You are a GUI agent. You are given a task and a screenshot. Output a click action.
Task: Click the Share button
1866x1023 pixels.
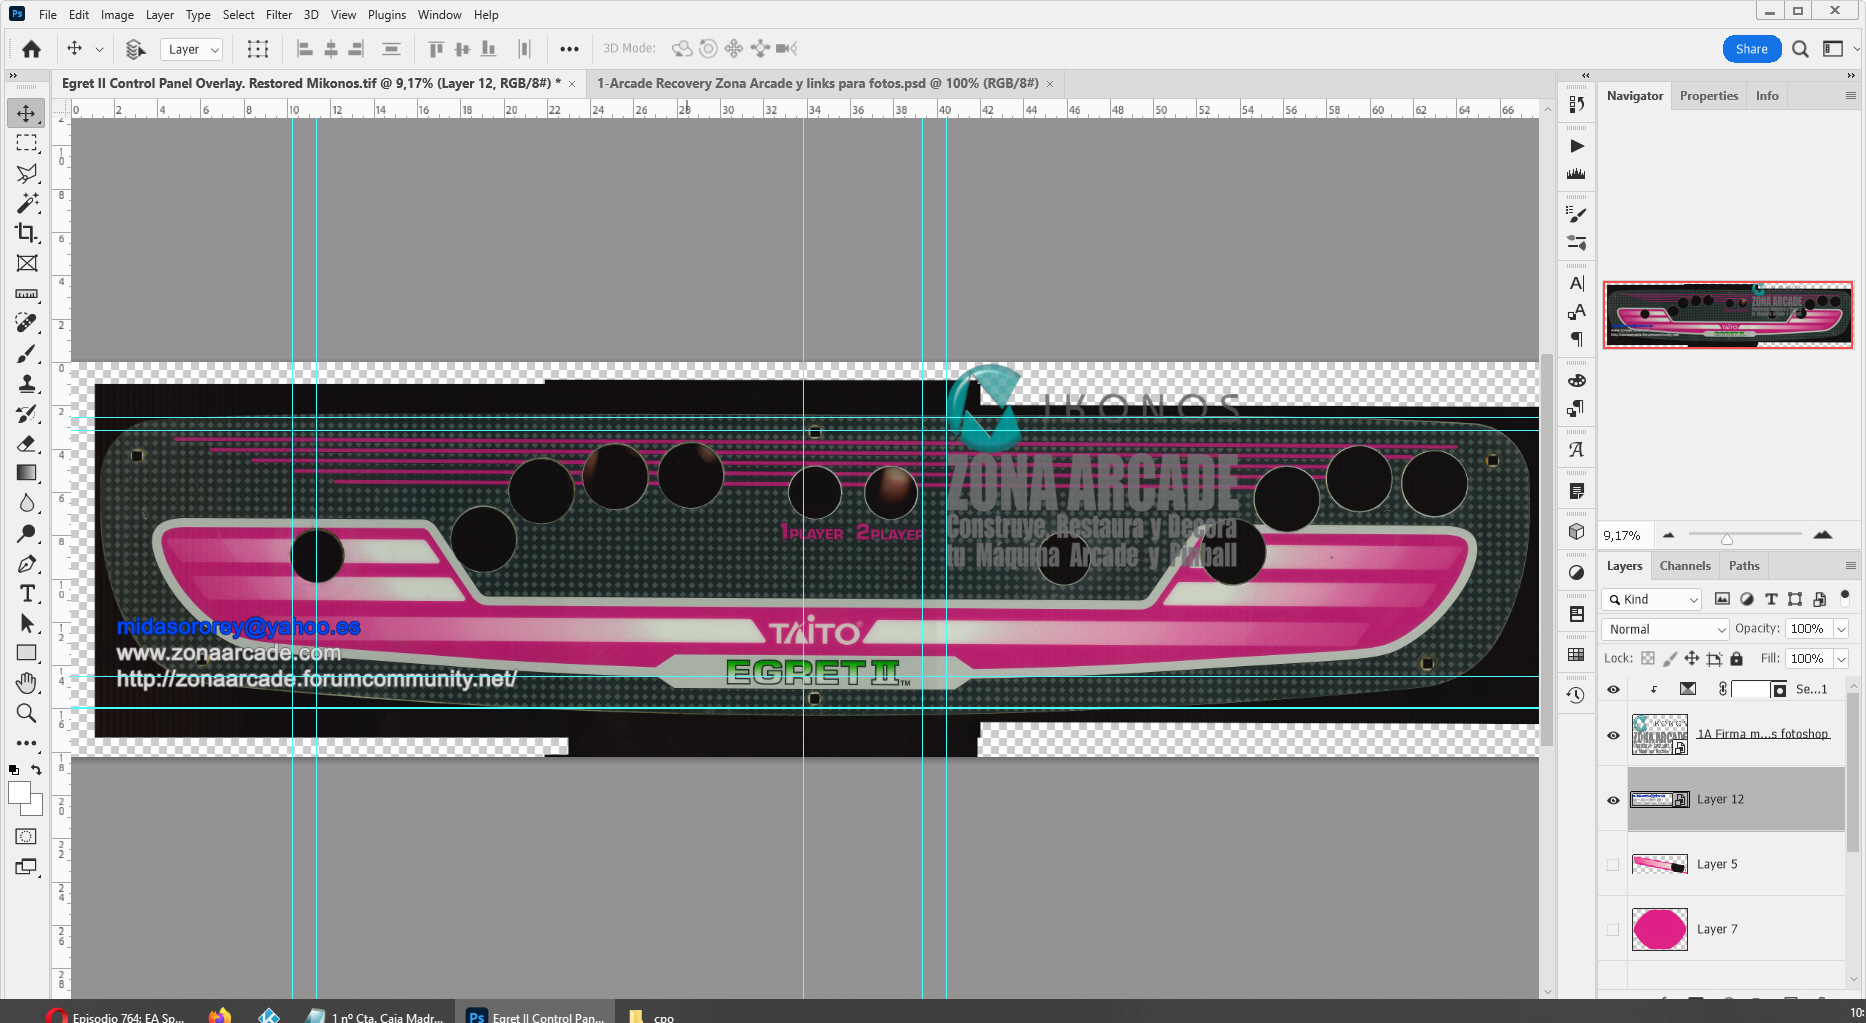1751,49
